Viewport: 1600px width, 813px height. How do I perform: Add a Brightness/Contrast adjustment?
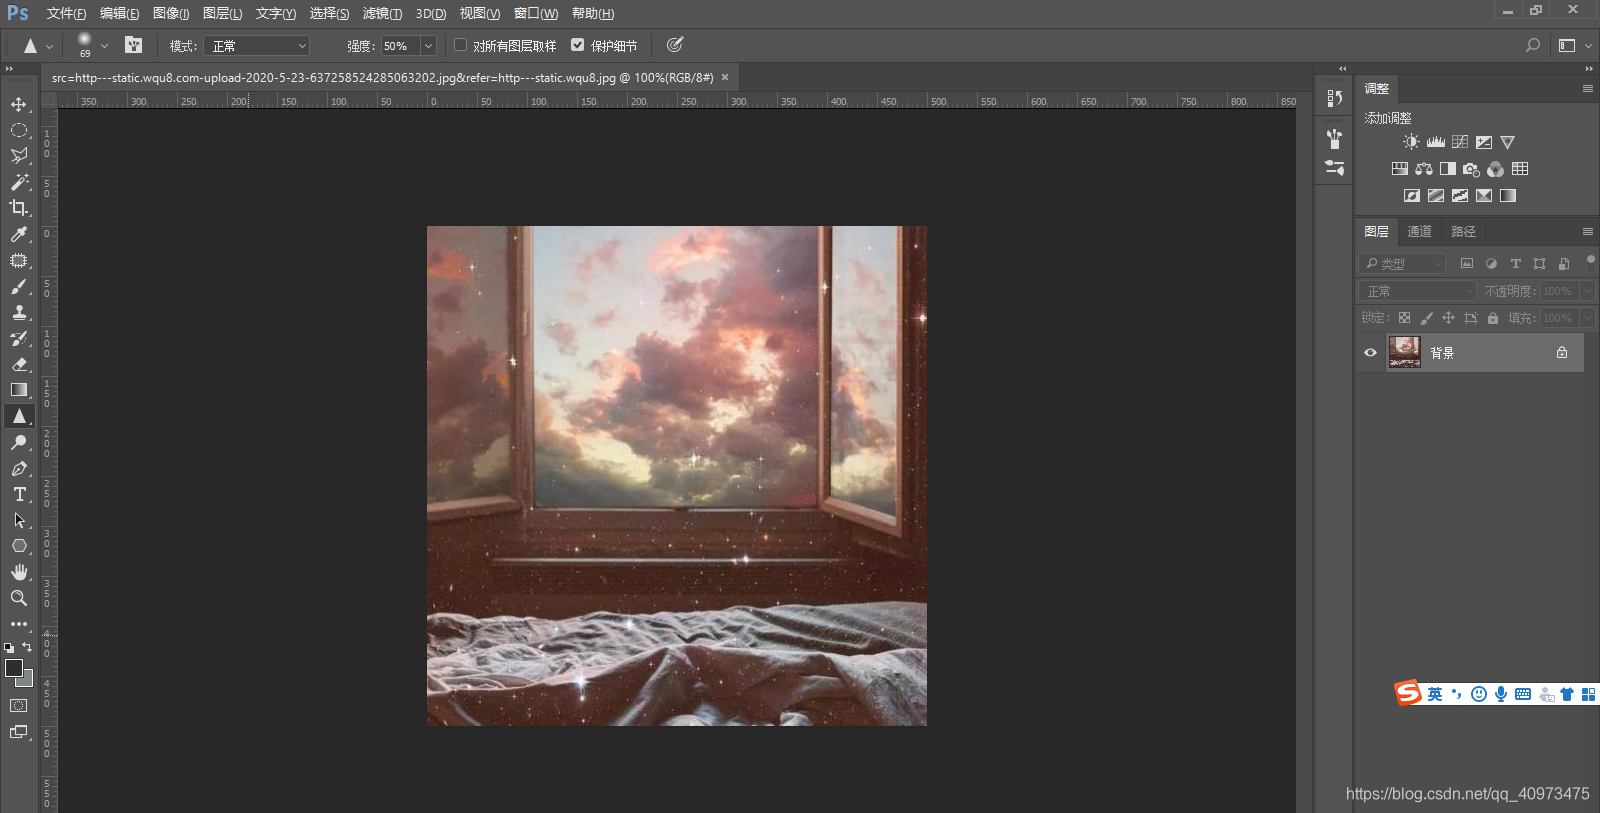pos(1411,142)
